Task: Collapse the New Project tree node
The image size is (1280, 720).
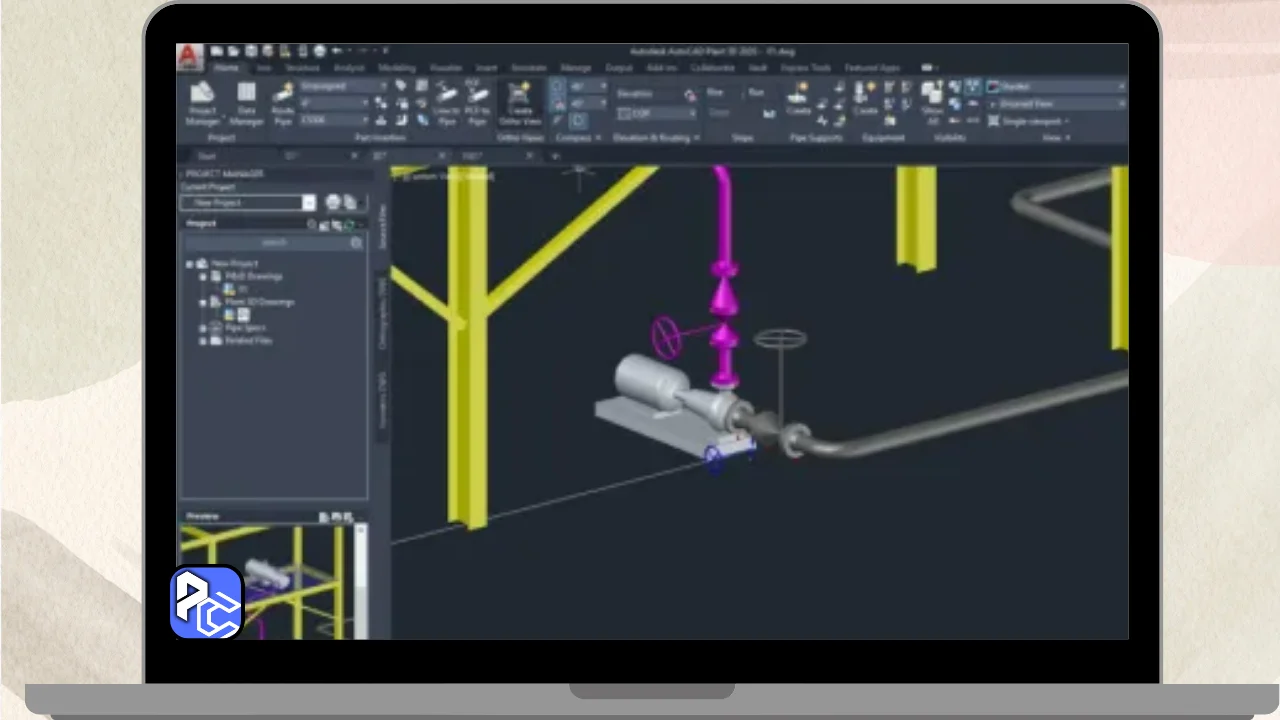Action: 190,264
